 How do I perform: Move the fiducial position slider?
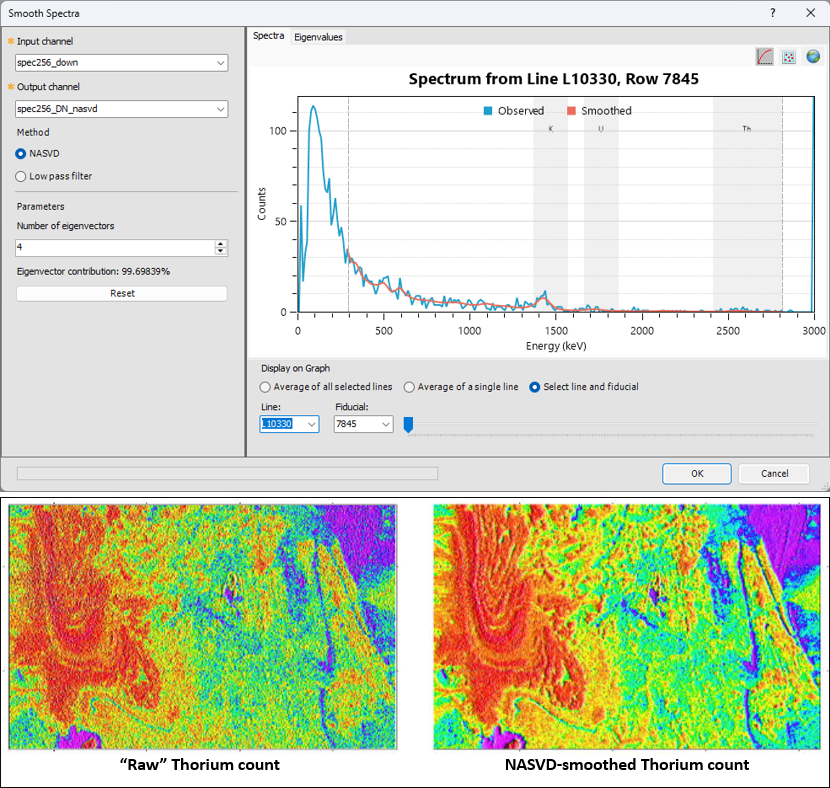click(408, 424)
